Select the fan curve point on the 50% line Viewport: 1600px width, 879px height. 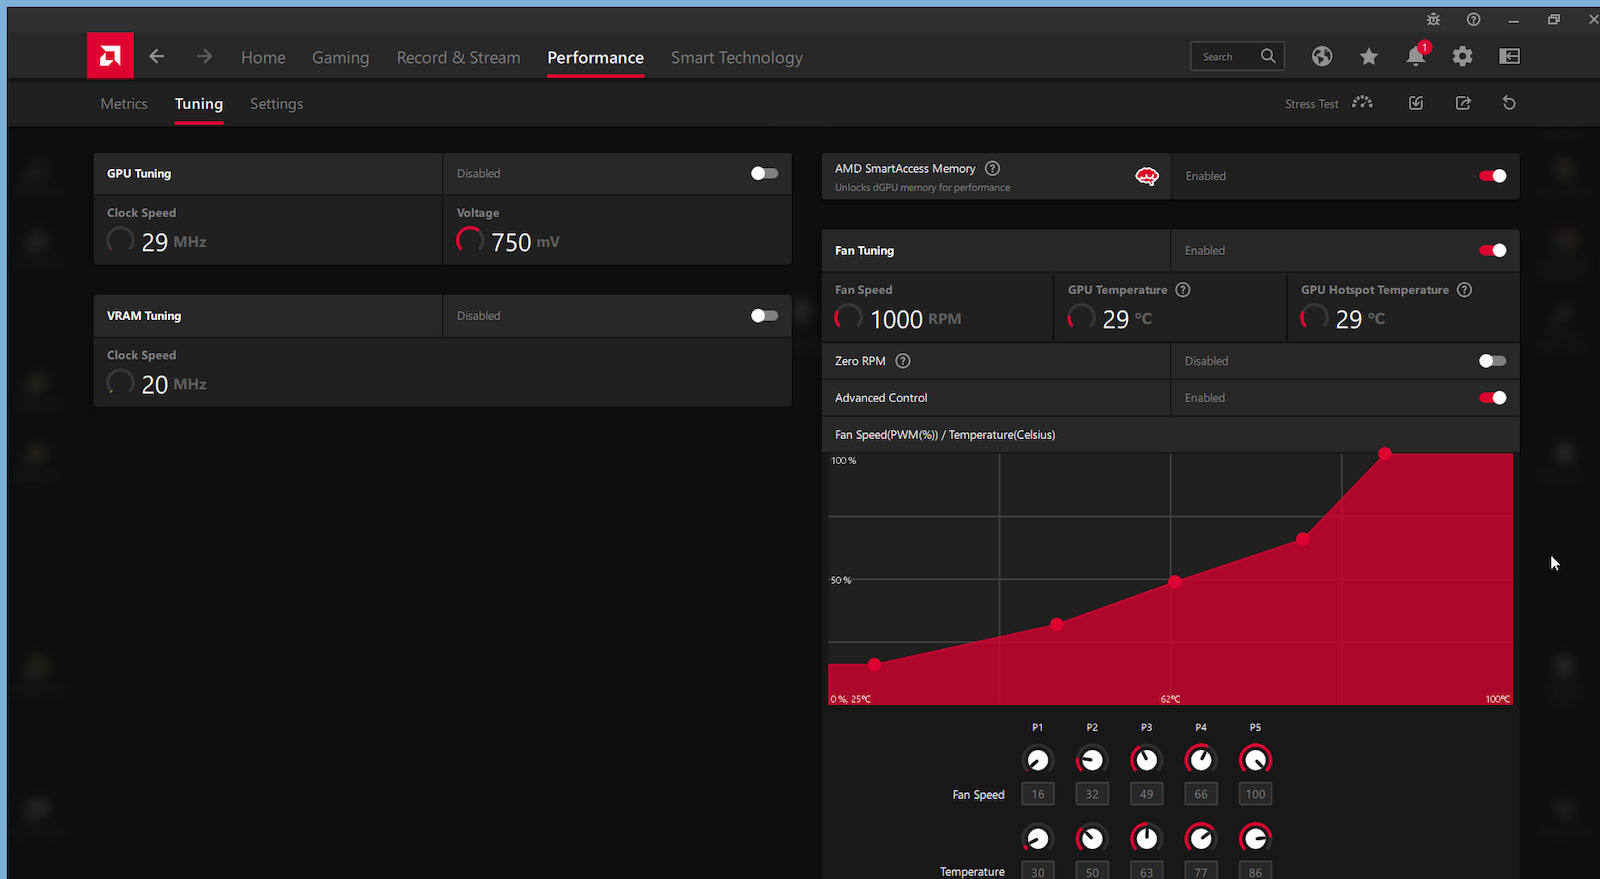[x=1175, y=582]
